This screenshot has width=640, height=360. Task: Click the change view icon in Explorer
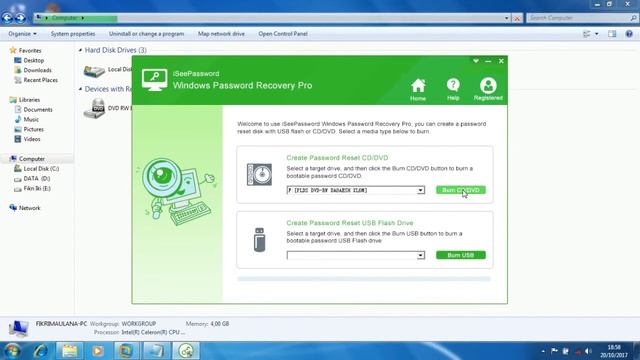[587, 34]
